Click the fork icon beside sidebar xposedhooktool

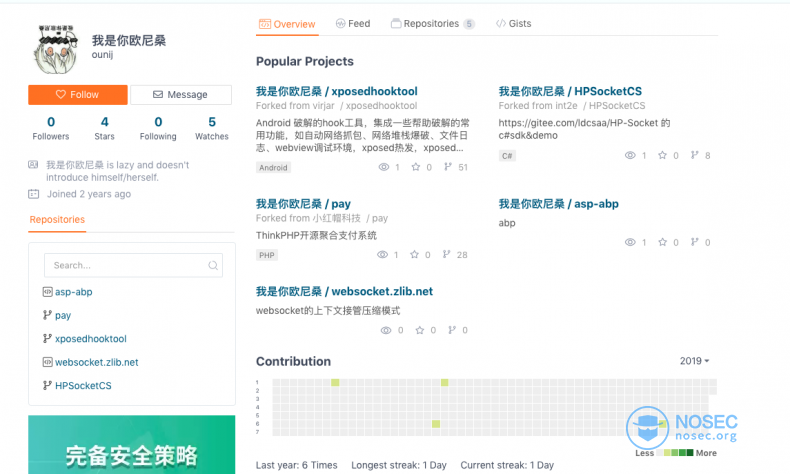coord(47,338)
